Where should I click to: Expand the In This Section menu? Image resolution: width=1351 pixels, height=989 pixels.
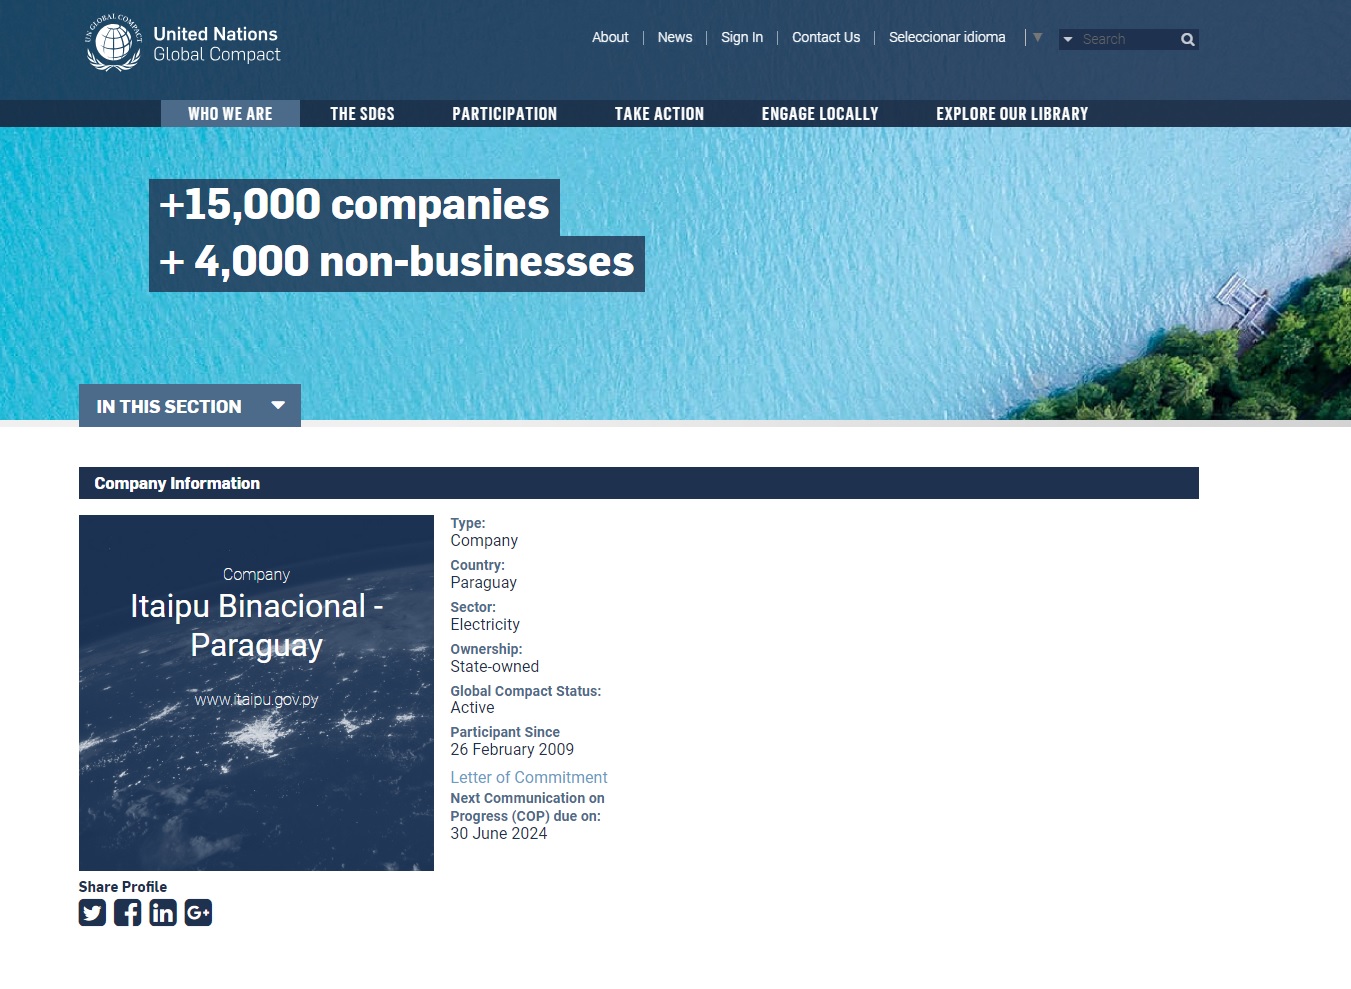[x=190, y=406]
